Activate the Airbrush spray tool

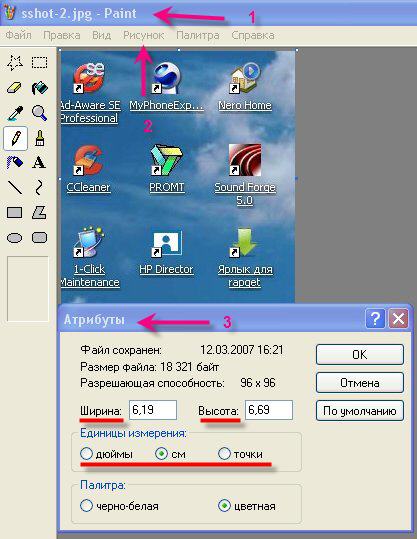click(x=15, y=162)
